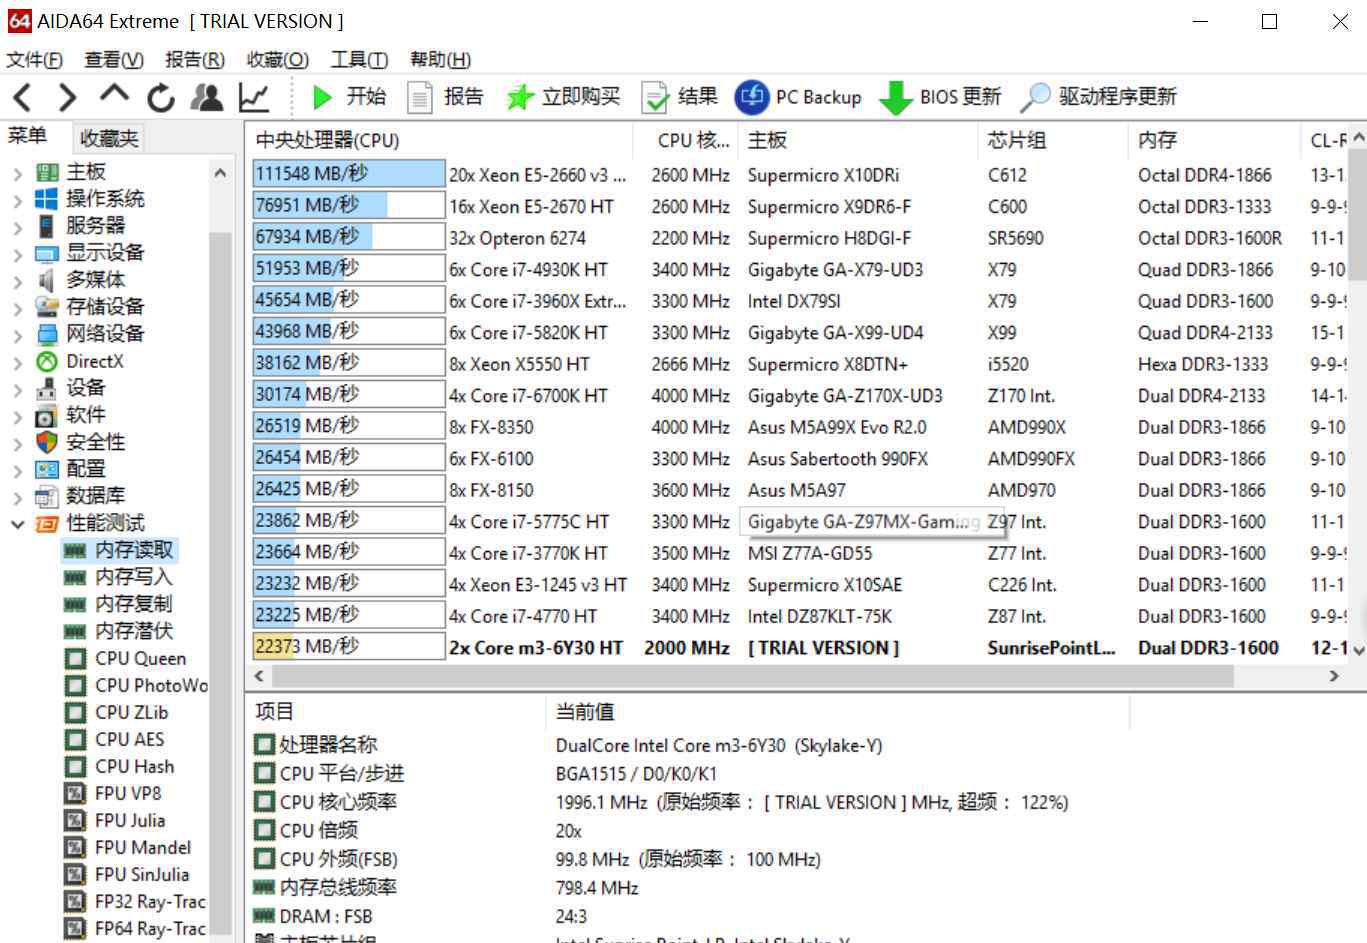This screenshot has height=943, width=1367.
Task: Switch to the 菜单 tab
Action: pos(27,136)
